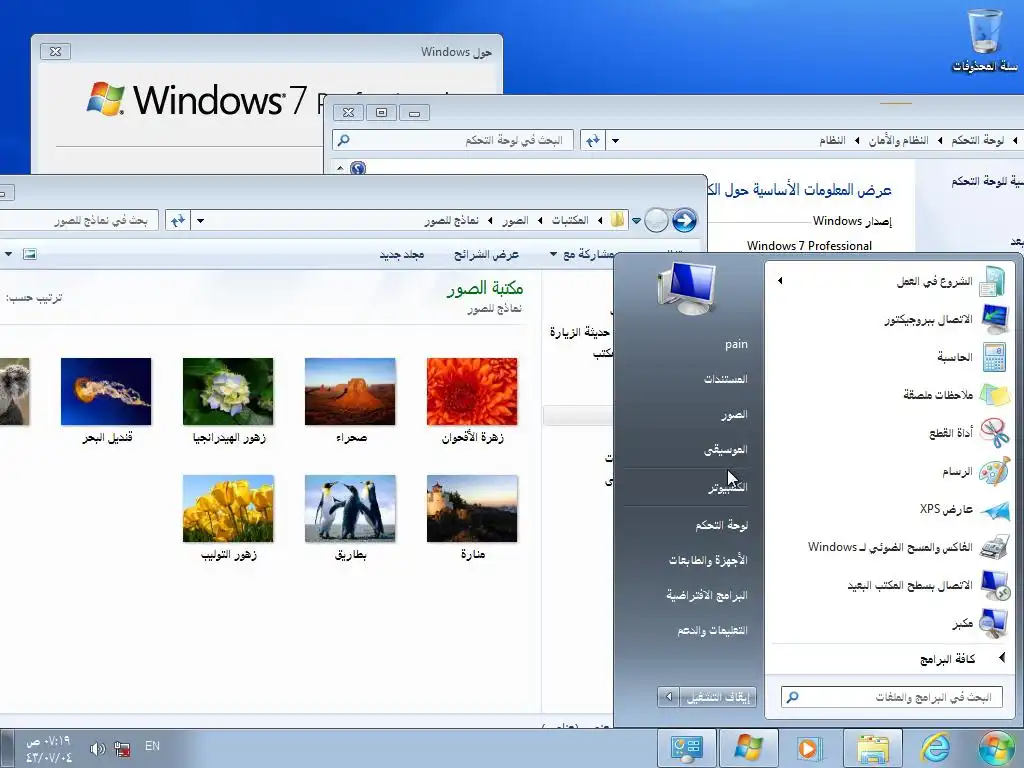The height and width of the screenshot is (768, 1024).
Task: Open the Control Panel taskbar item
Action: point(686,748)
